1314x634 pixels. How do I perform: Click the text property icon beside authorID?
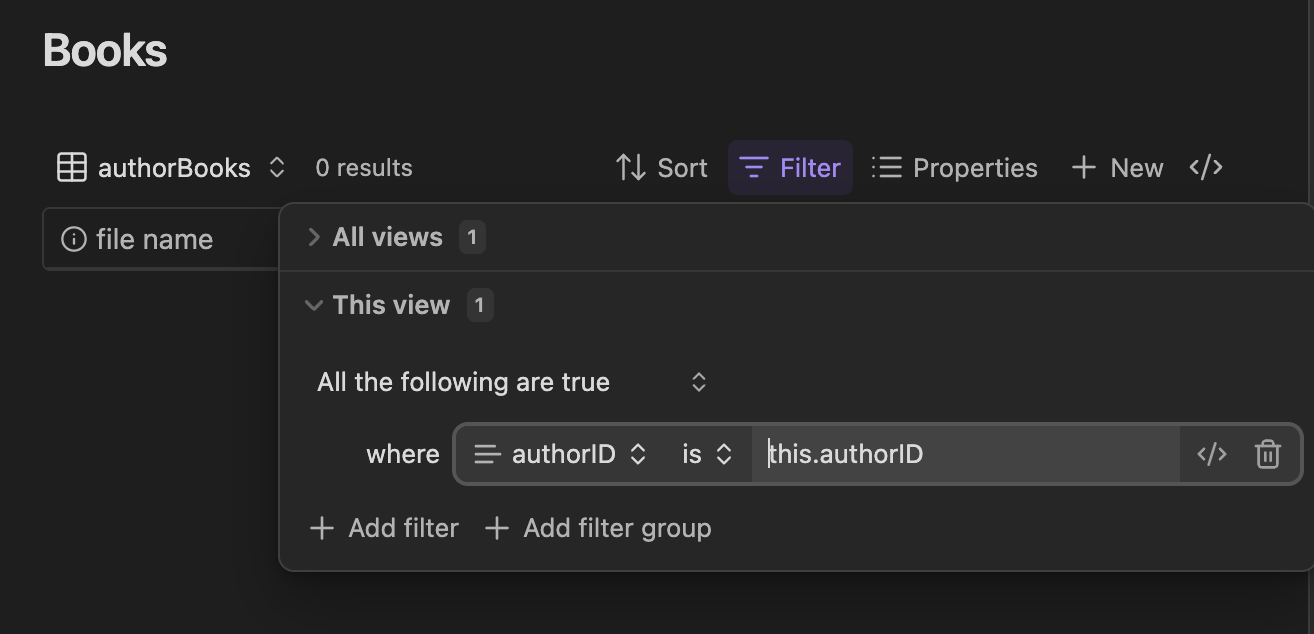[x=487, y=454]
